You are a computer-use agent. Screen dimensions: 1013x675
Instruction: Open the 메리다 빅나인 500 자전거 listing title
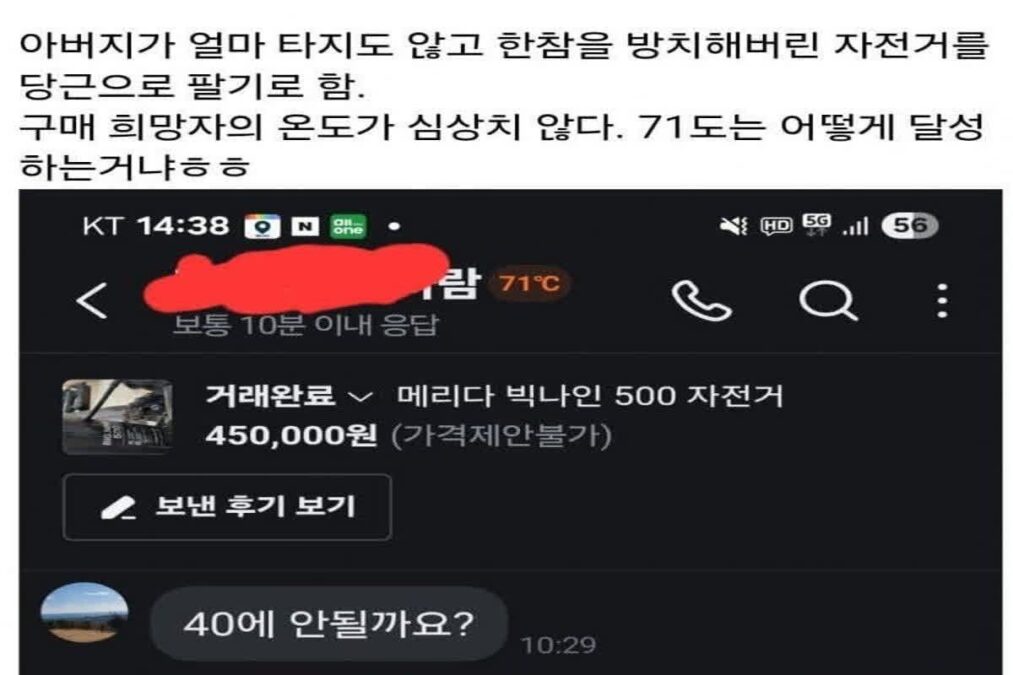[x=590, y=395]
